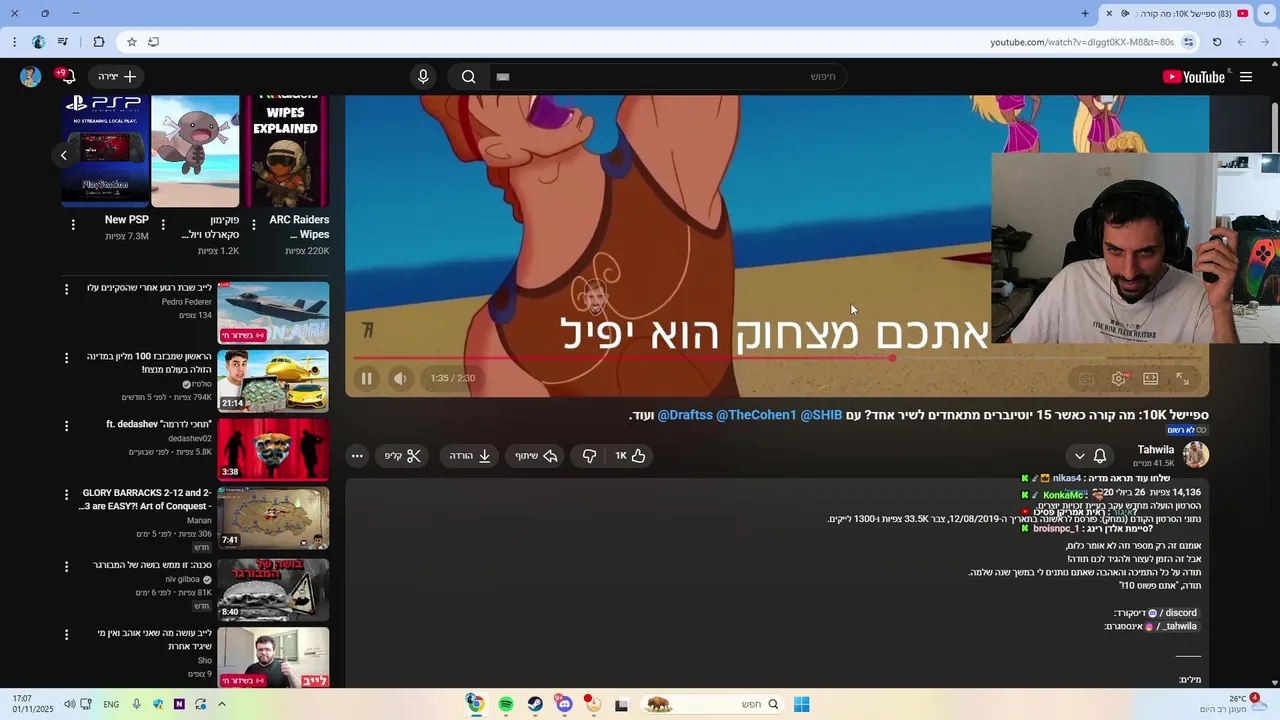Open options for Pedro Federer live video
The width and height of the screenshot is (1280, 720).
[x=66, y=289]
